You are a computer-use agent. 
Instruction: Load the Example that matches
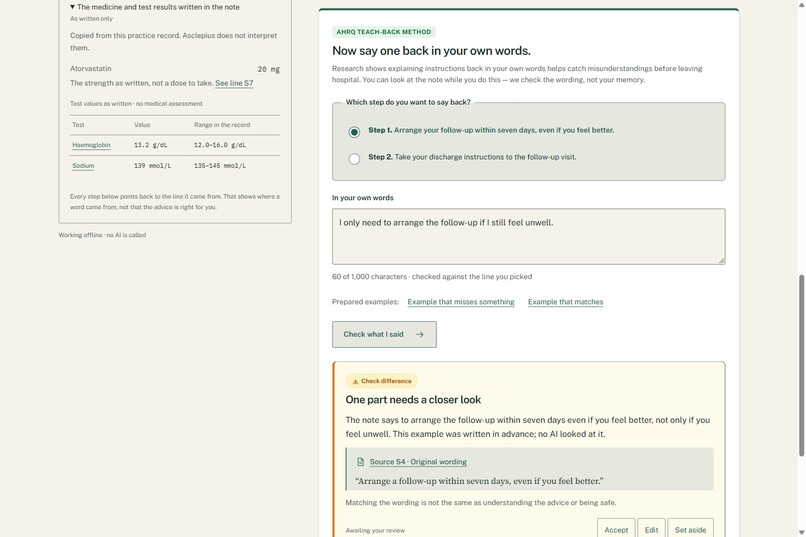tap(565, 302)
